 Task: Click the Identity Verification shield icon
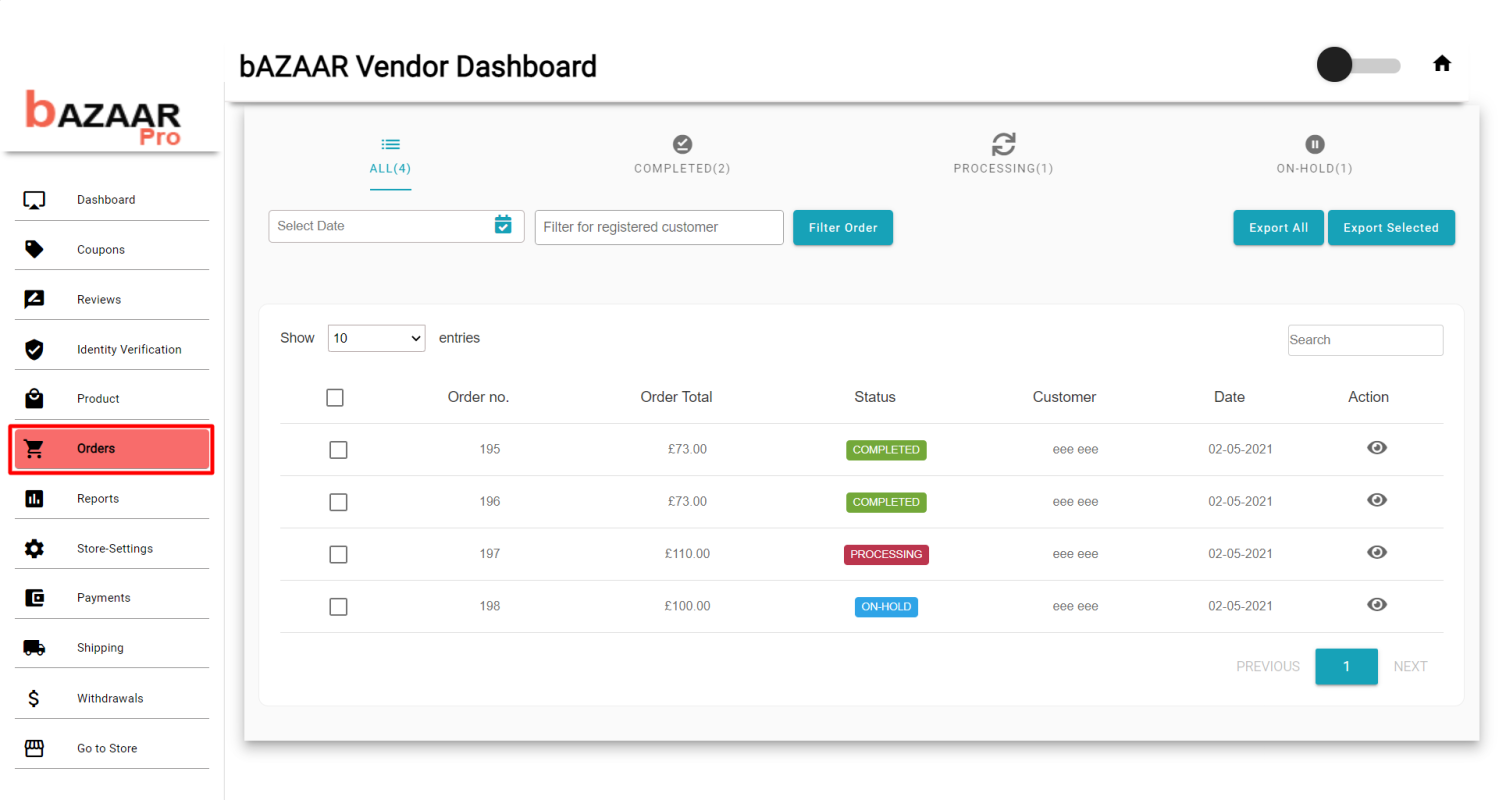point(34,348)
